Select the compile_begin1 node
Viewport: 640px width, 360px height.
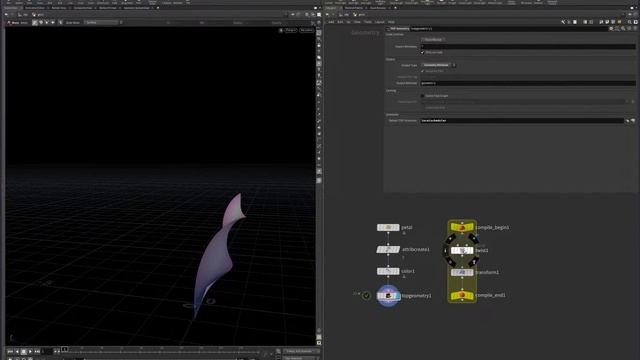(x=462, y=227)
